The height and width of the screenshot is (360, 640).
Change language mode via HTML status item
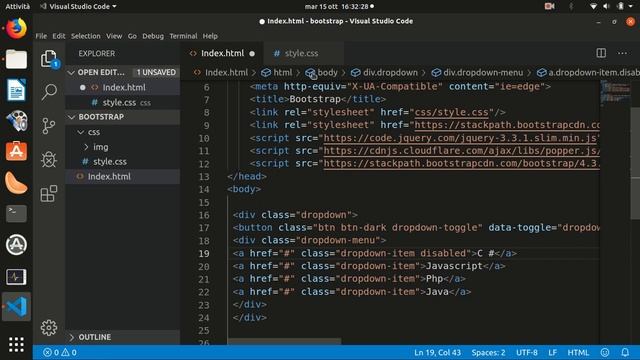[x=578, y=352]
